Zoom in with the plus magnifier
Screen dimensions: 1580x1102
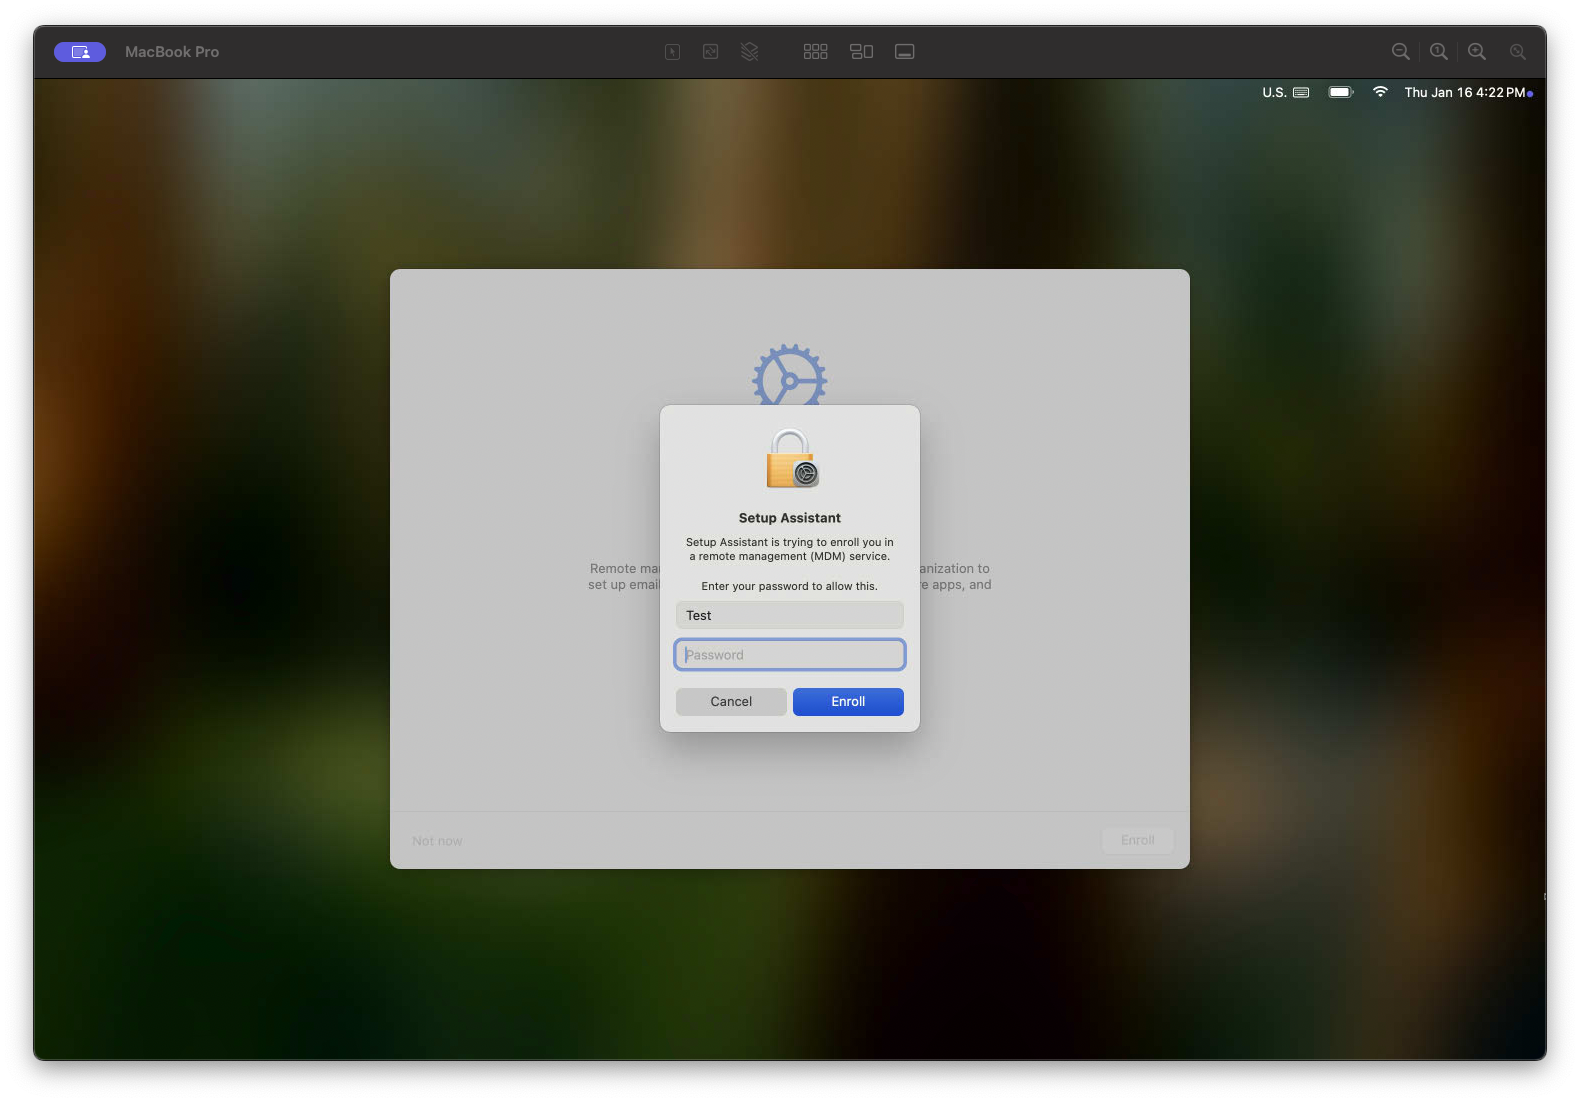[1476, 52]
